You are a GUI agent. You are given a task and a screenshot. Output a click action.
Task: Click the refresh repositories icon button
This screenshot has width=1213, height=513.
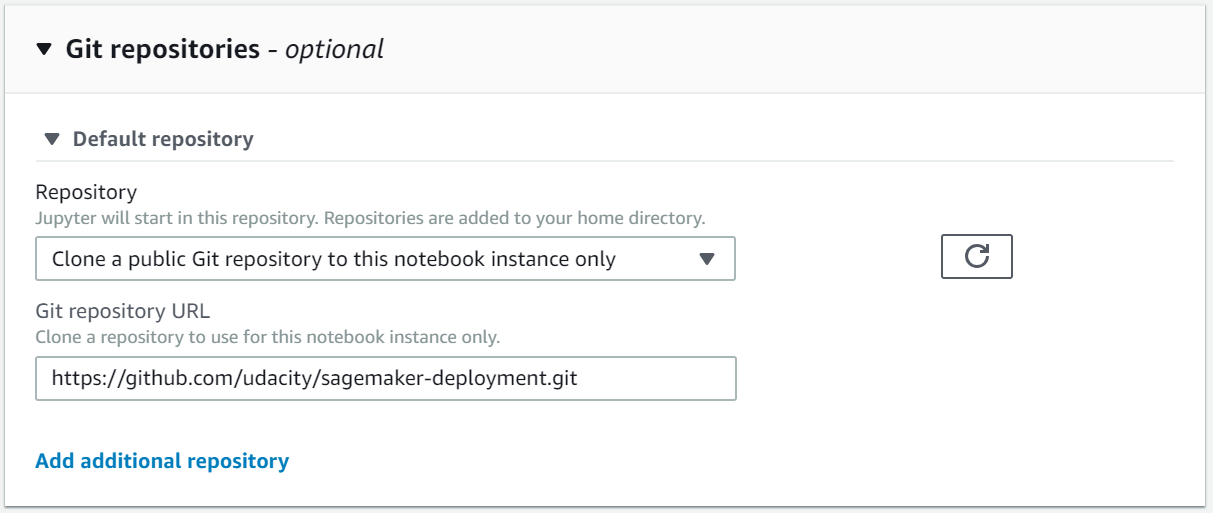[976, 257]
